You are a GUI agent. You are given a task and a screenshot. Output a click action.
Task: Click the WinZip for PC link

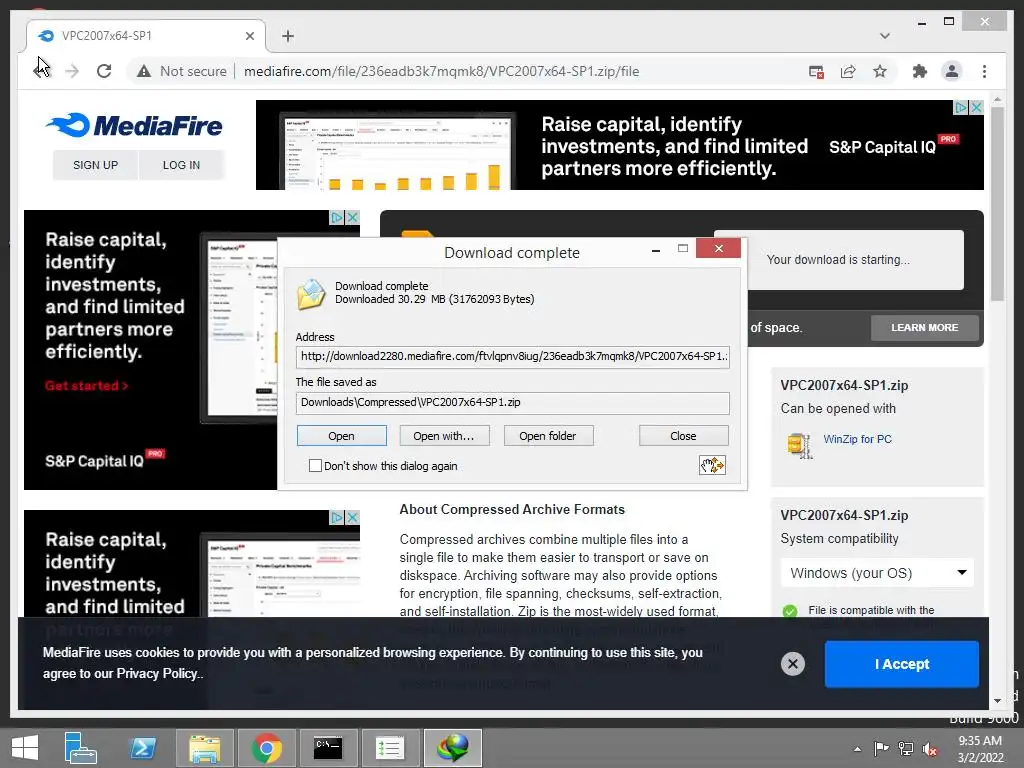(x=857, y=439)
